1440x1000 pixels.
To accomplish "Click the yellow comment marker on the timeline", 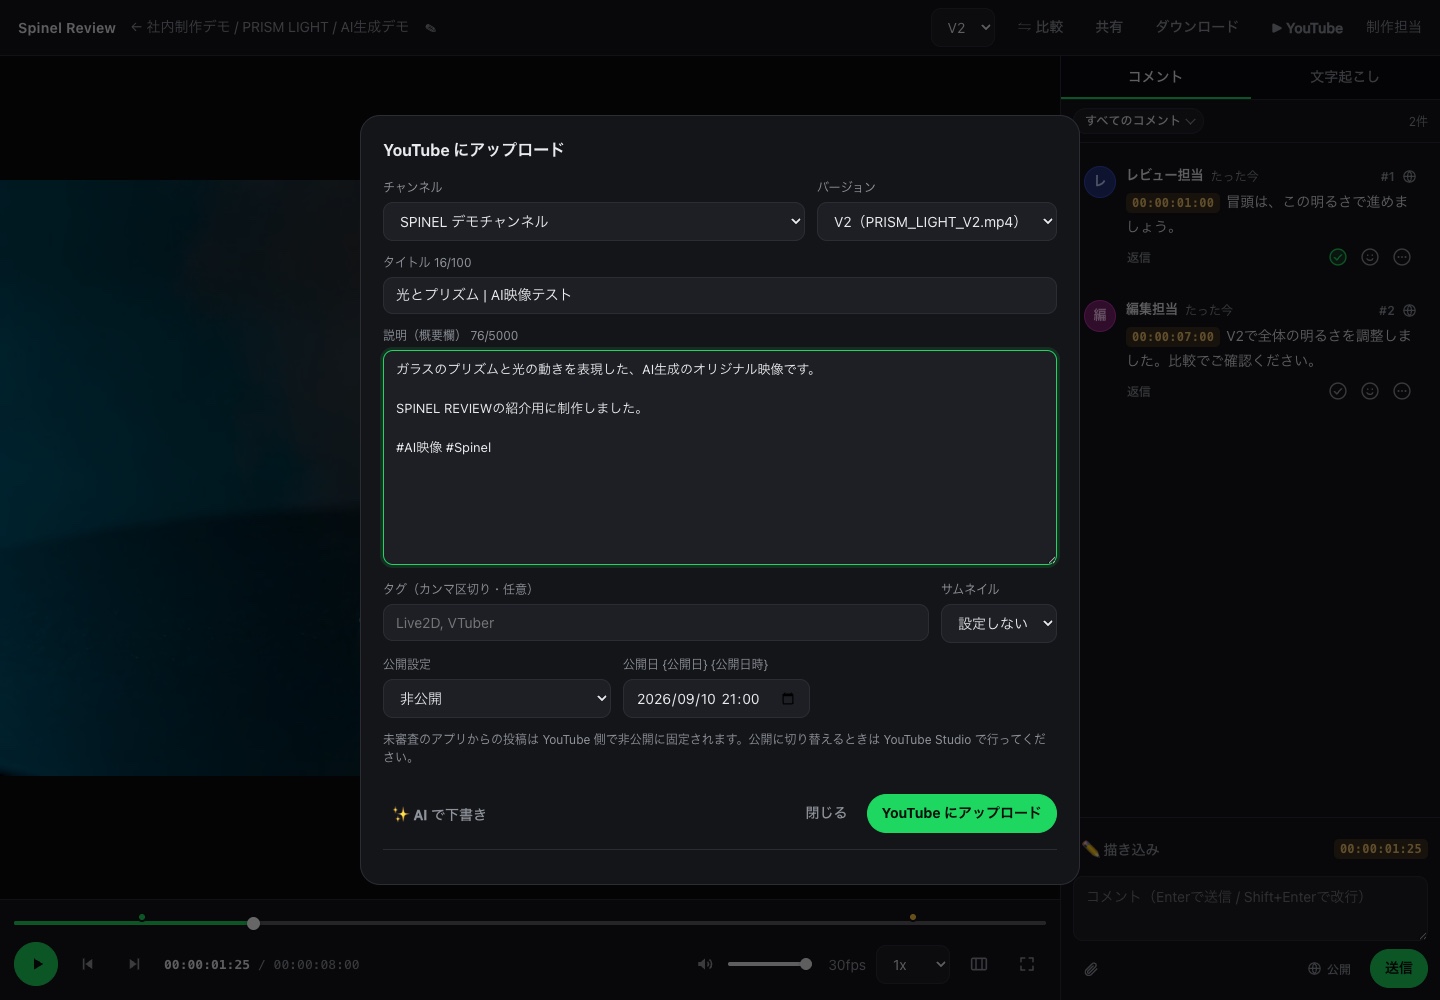I will [x=913, y=916].
